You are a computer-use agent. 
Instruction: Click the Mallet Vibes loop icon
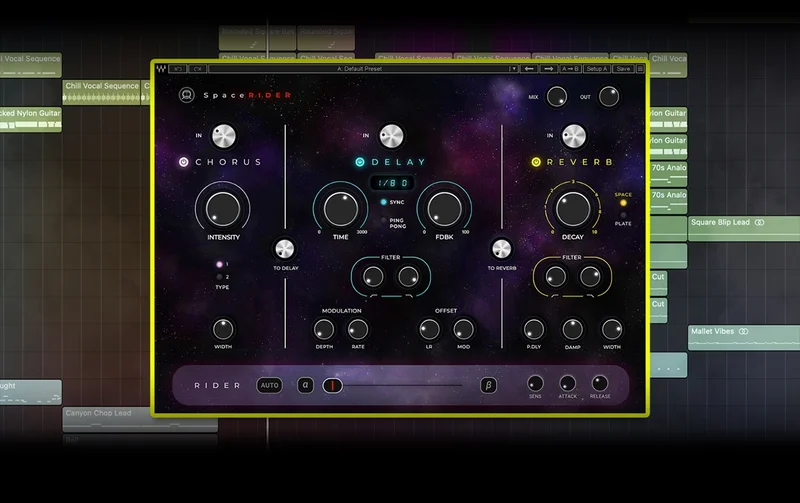pos(743,332)
